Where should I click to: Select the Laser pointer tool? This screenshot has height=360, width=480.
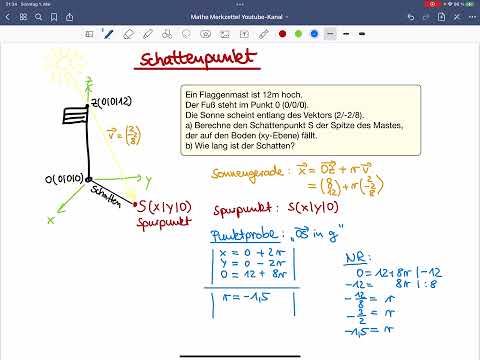click(263, 34)
